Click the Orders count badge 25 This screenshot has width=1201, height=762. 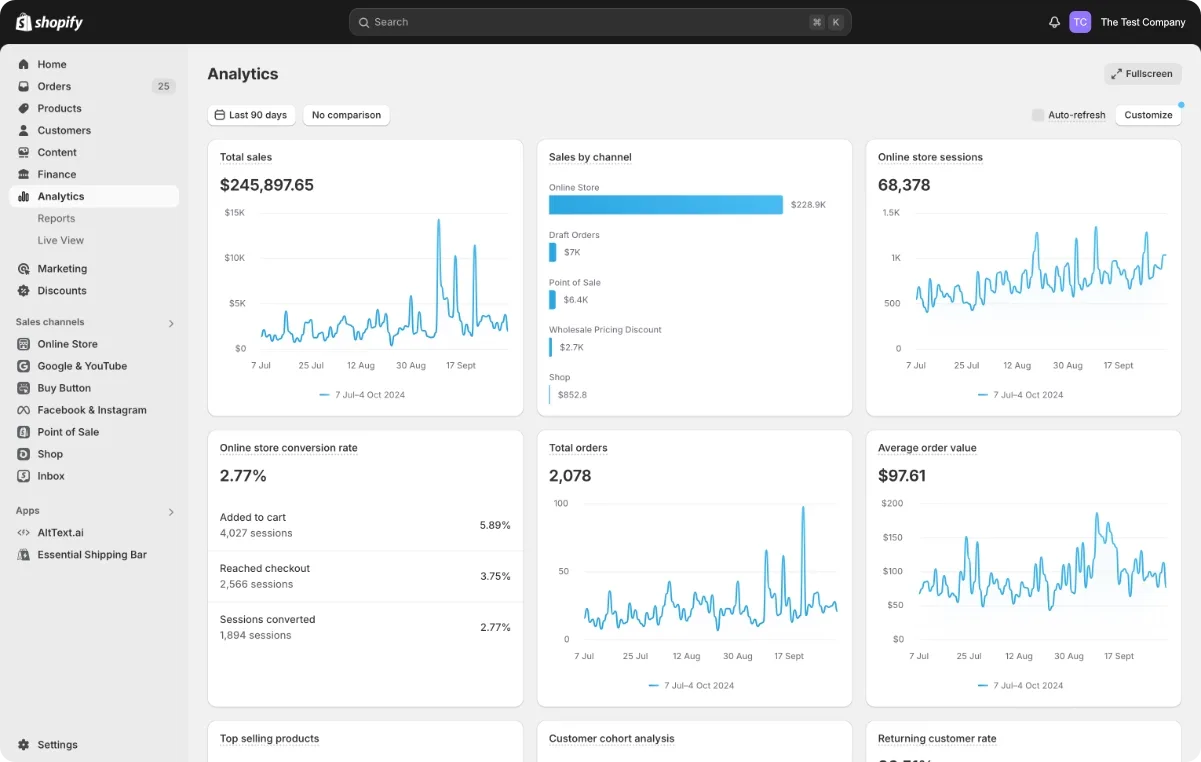click(x=164, y=86)
